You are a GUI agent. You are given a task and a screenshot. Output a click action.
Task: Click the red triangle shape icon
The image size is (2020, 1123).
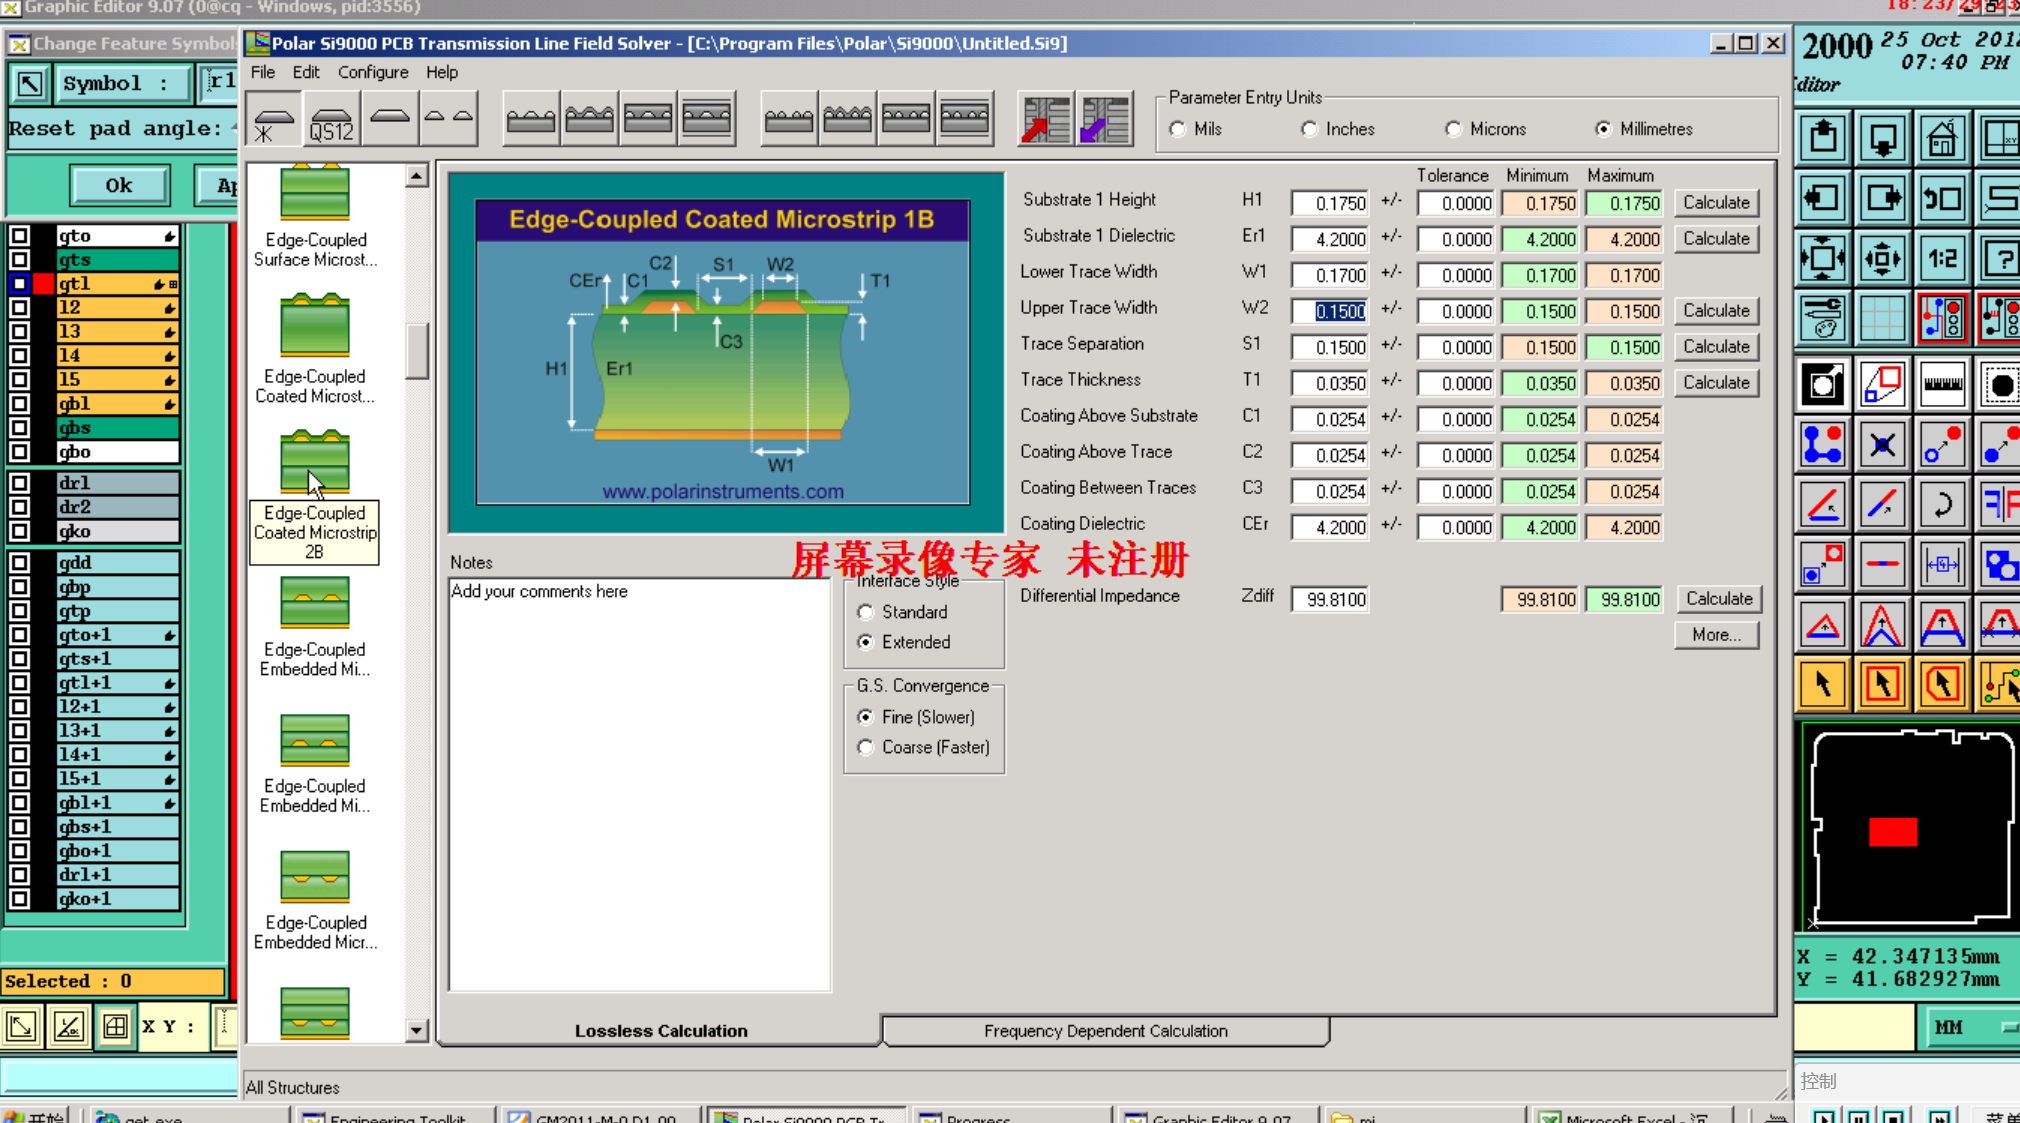1822,625
